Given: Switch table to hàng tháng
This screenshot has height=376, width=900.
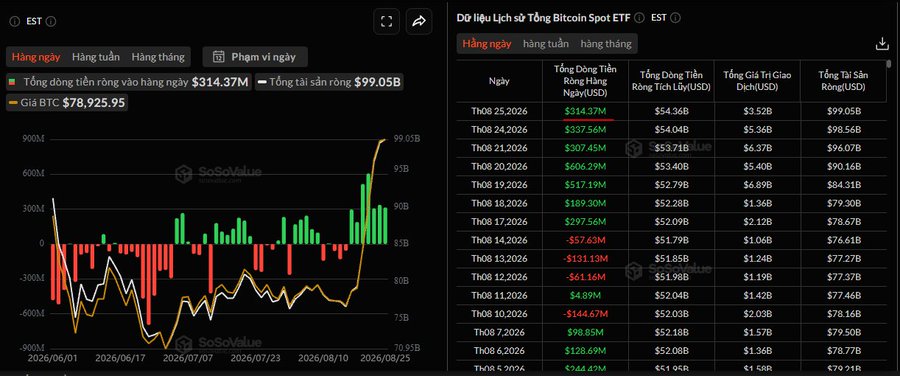Looking at the screenshot, I should tap(606, 44).
